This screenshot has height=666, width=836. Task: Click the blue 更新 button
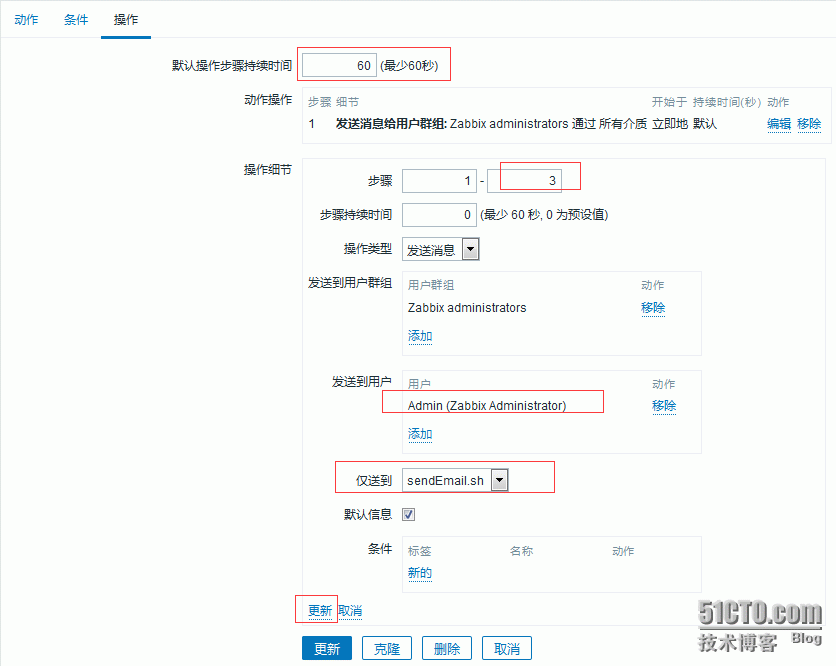327,648
